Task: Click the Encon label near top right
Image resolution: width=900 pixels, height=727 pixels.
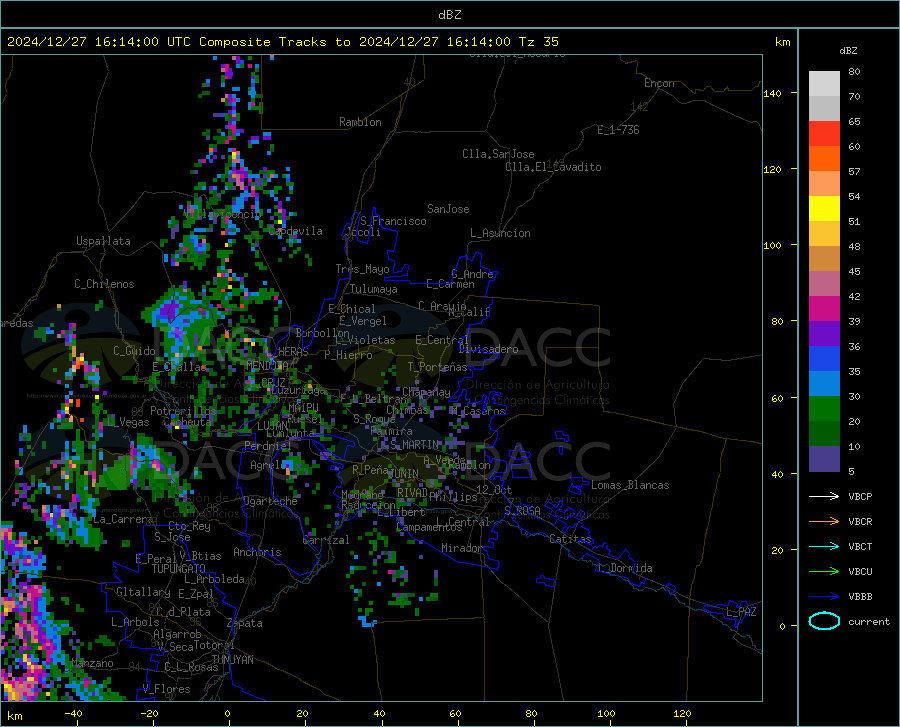Action: [659, 83]
